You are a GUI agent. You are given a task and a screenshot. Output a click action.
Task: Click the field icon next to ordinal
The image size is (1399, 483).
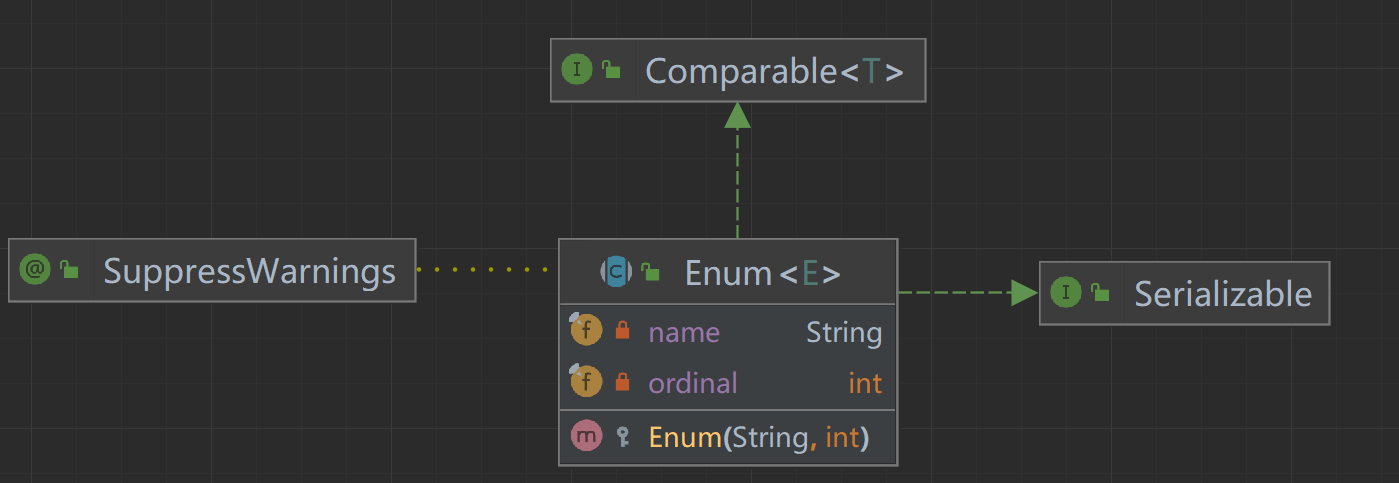tap(586, 382)
